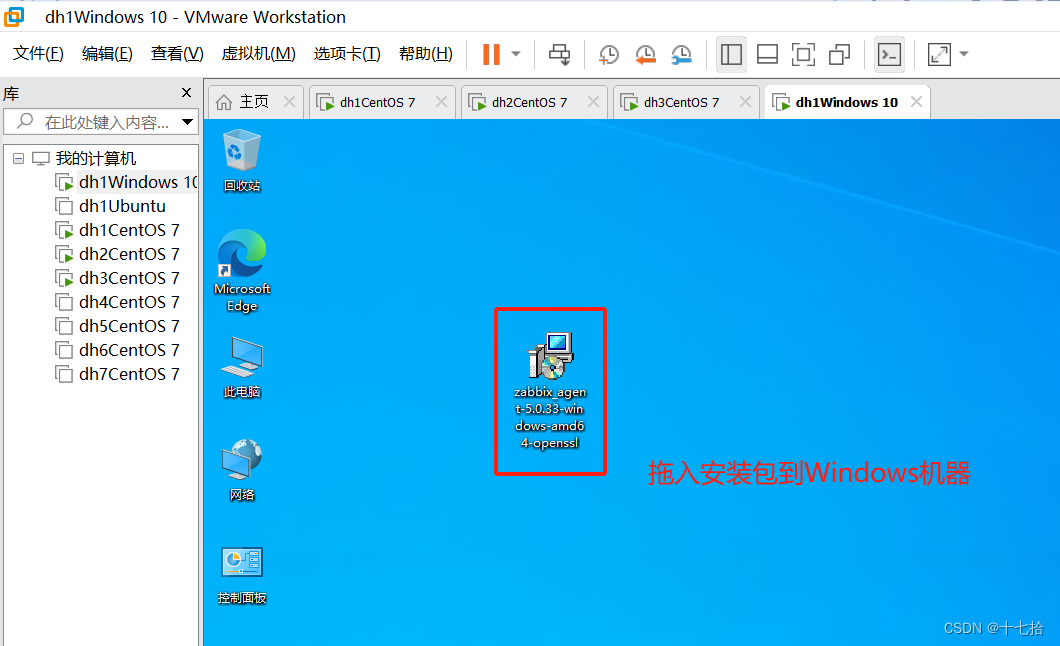Pause the virtual machine with pause button
The width and height of the screenshot is (1060, 646).
491,54
